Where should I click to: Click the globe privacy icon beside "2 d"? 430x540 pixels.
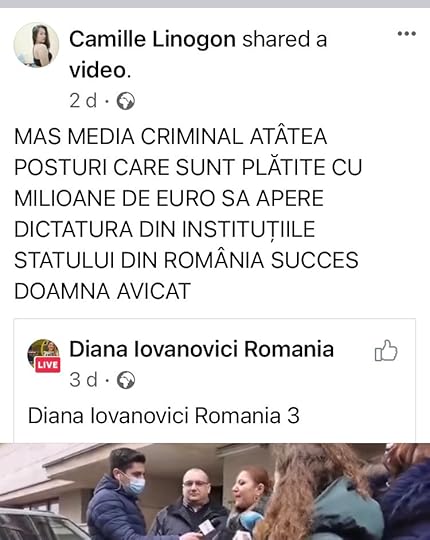coord(126,101)
